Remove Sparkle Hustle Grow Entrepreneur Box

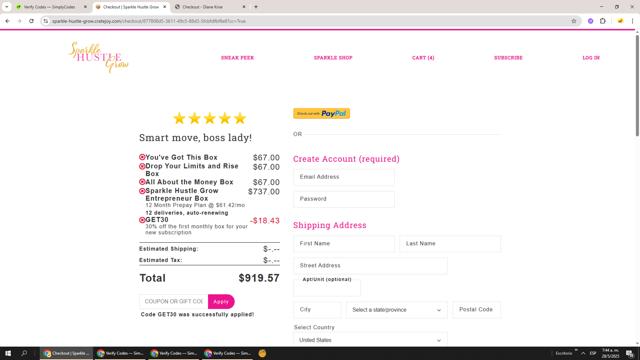(142, 191)
